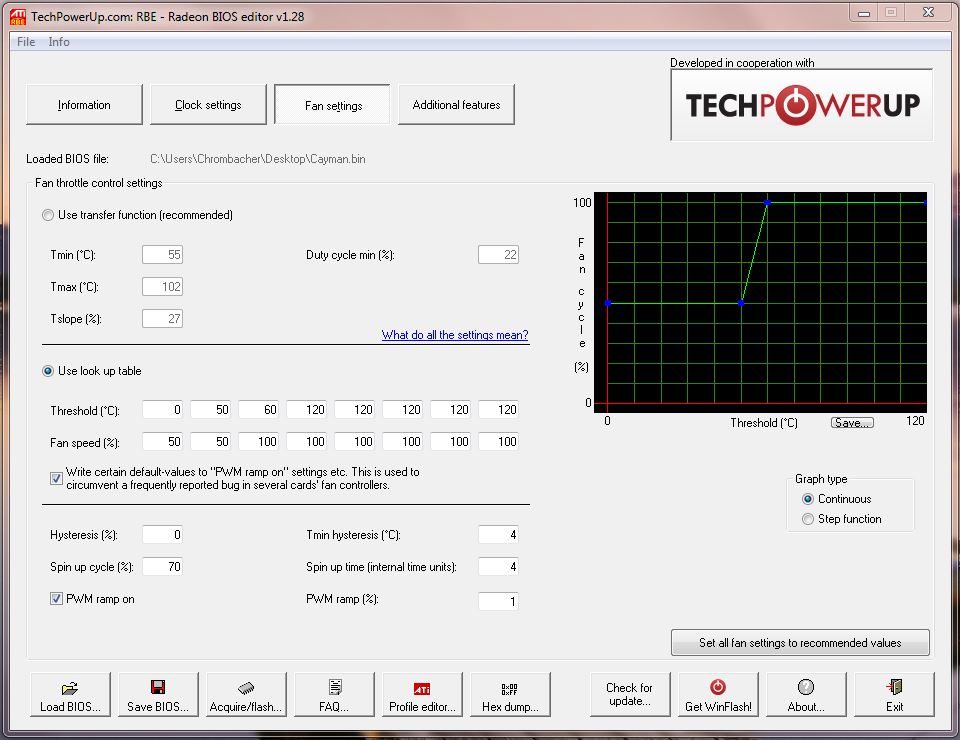Click the Tmin hysteresis (°C) field
The image size is (960, 740).
pyautogui.click(x=498, y=534)
